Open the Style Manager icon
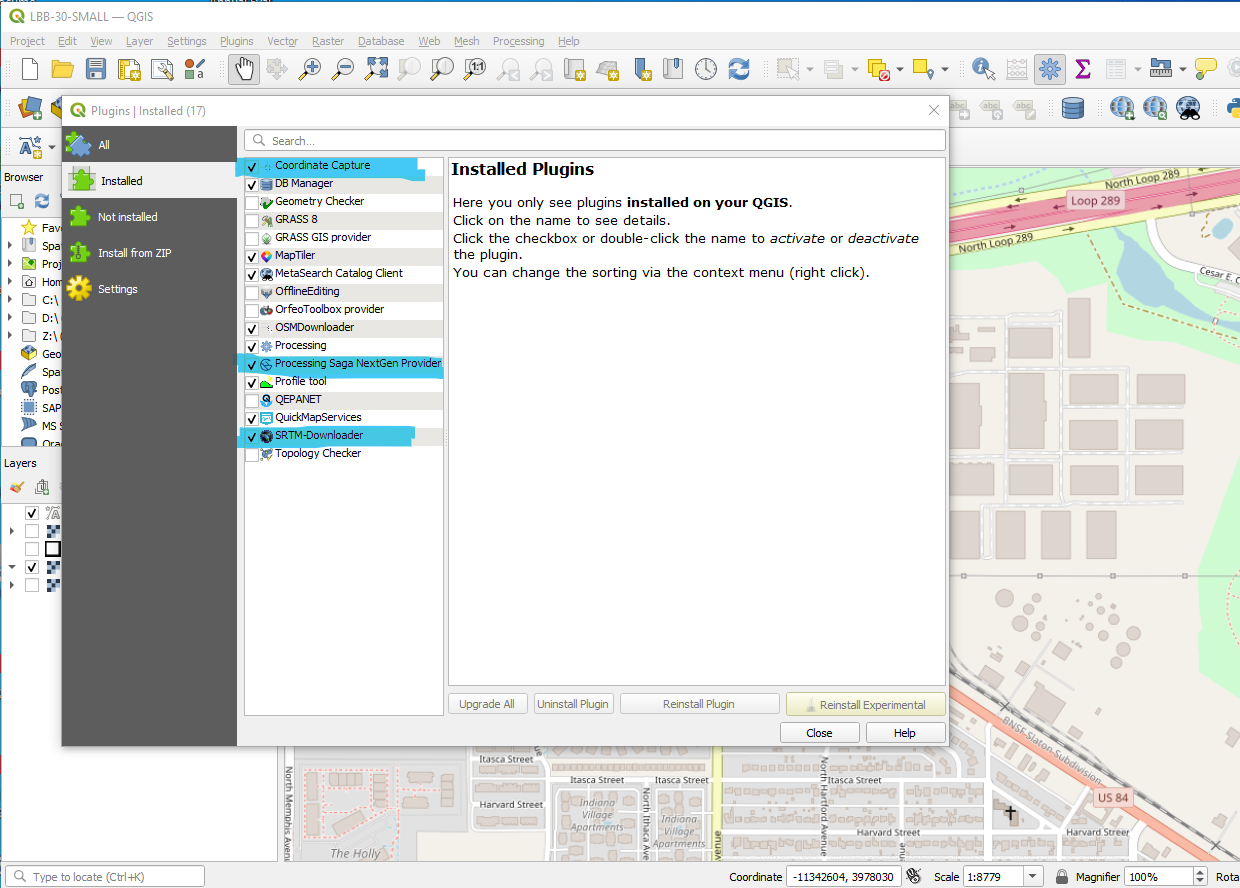 pyautogui.click(x=194, y=69)
